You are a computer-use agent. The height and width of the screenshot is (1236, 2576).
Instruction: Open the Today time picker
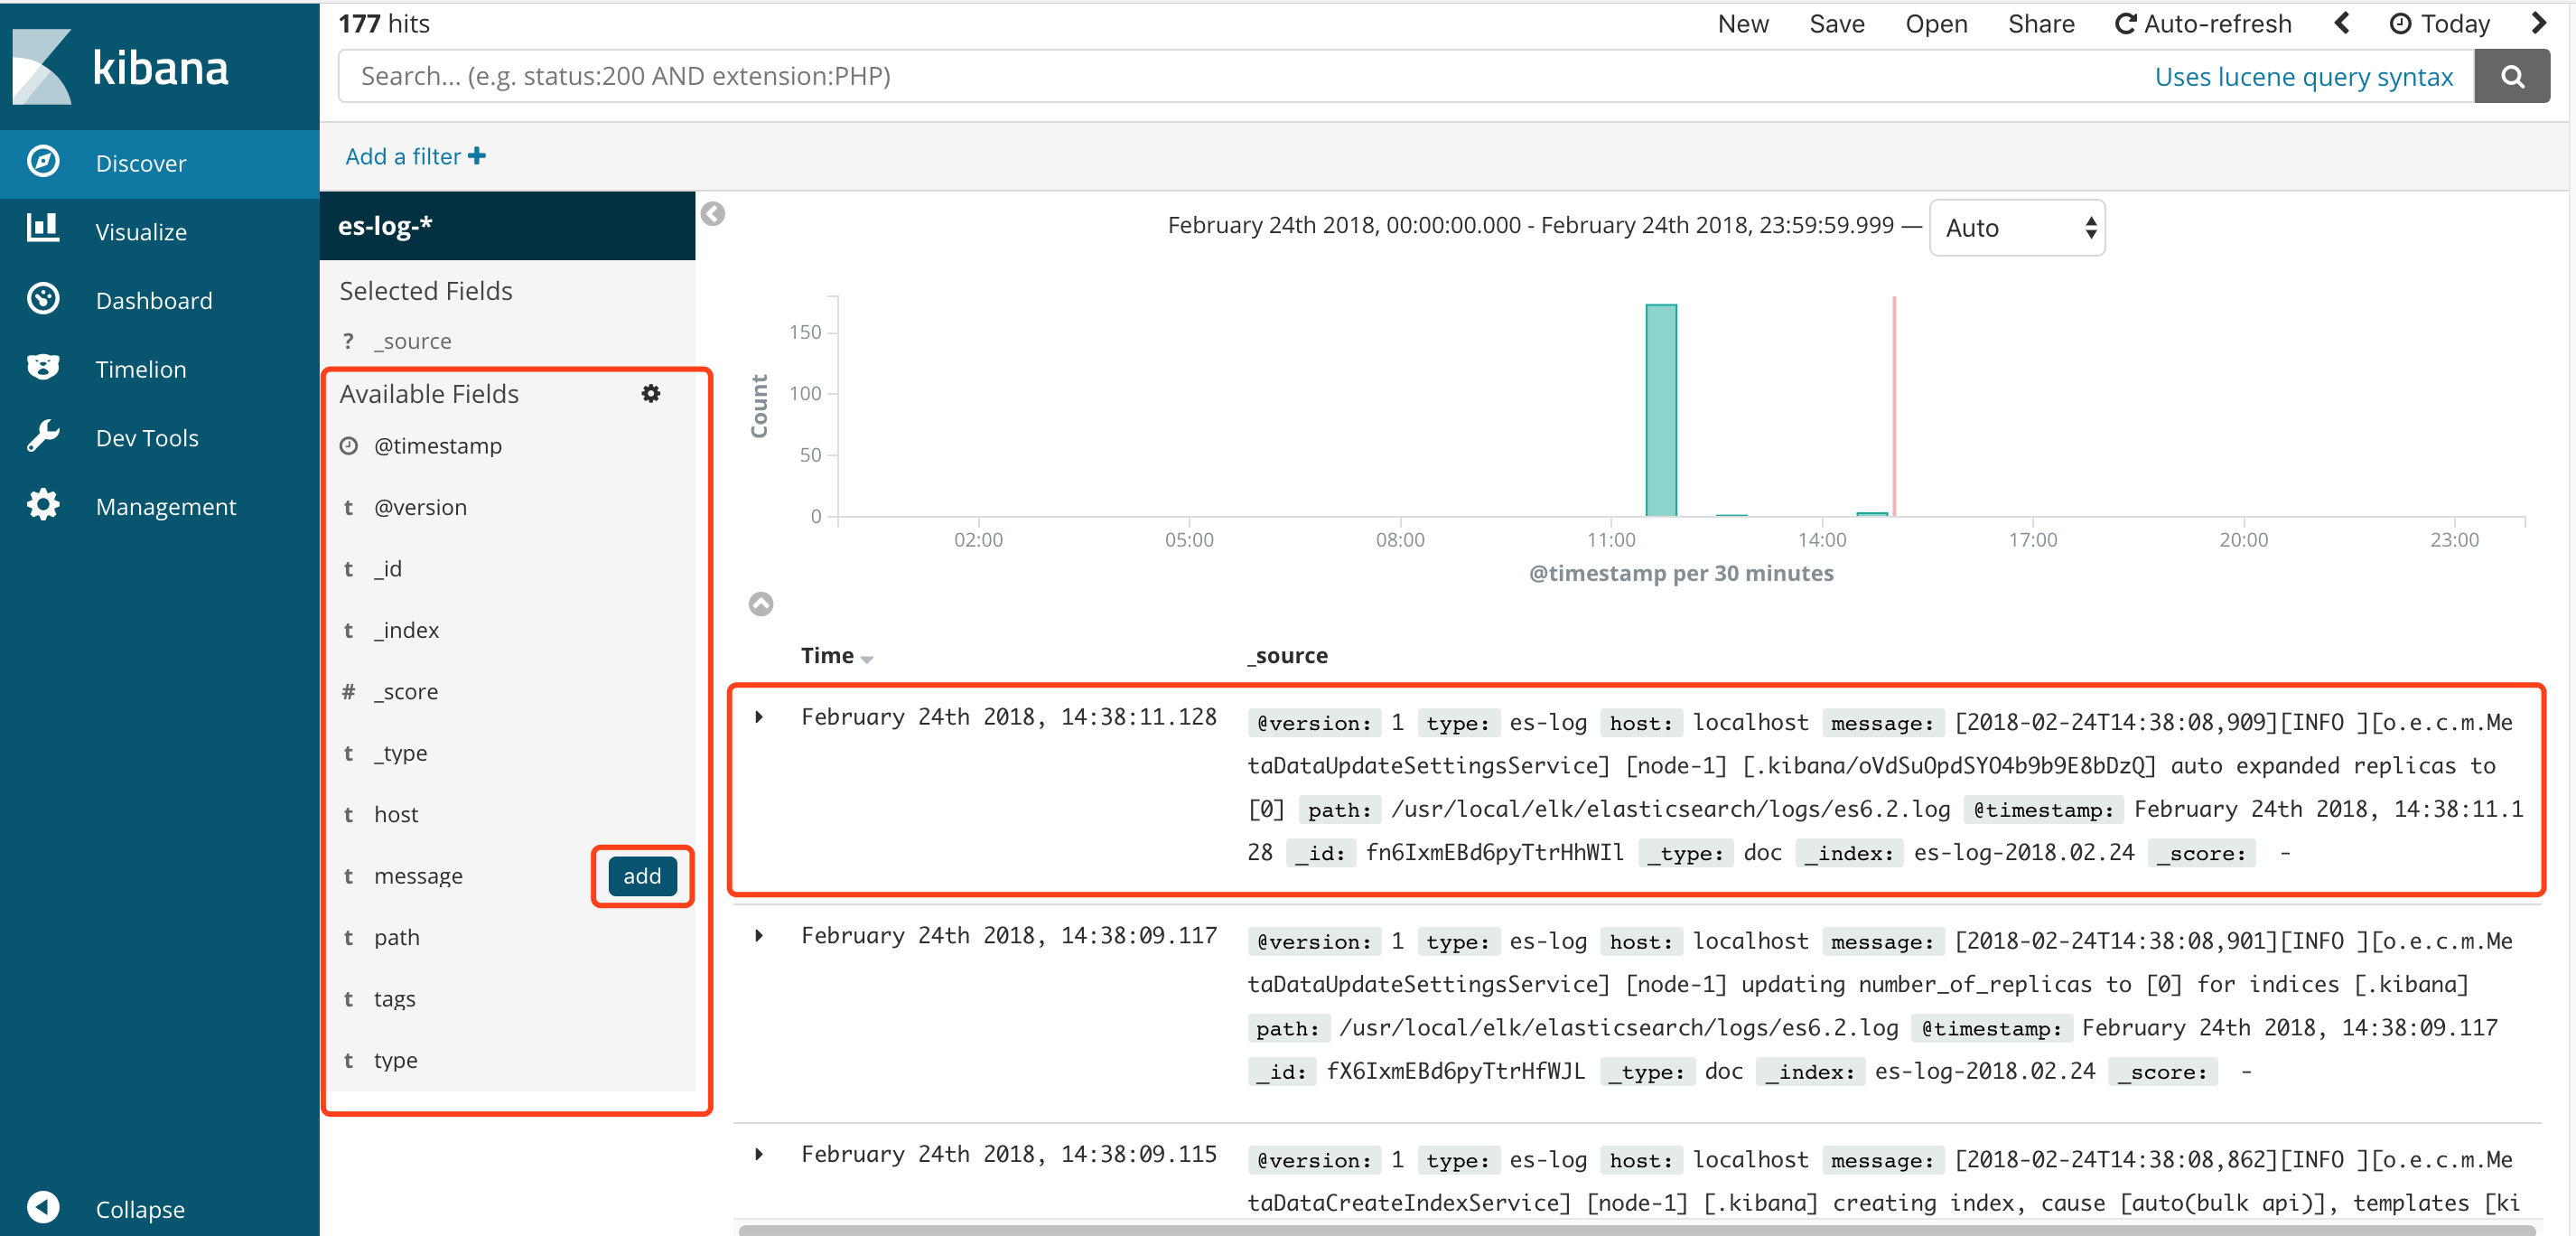(2440, 24)
